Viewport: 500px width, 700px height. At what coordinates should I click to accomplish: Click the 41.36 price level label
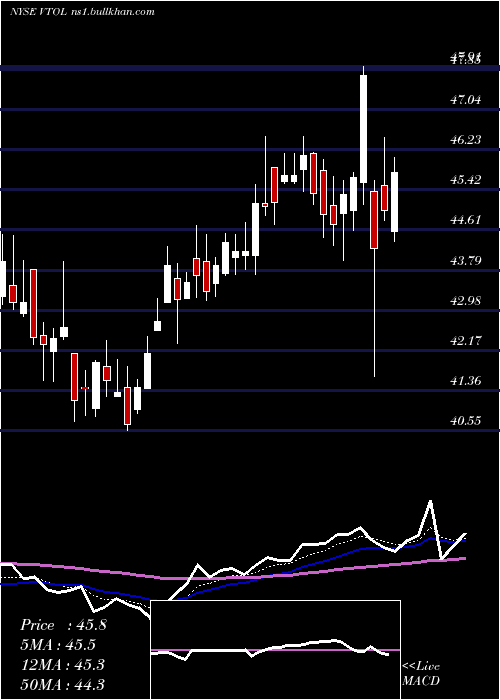click(466, 381)
